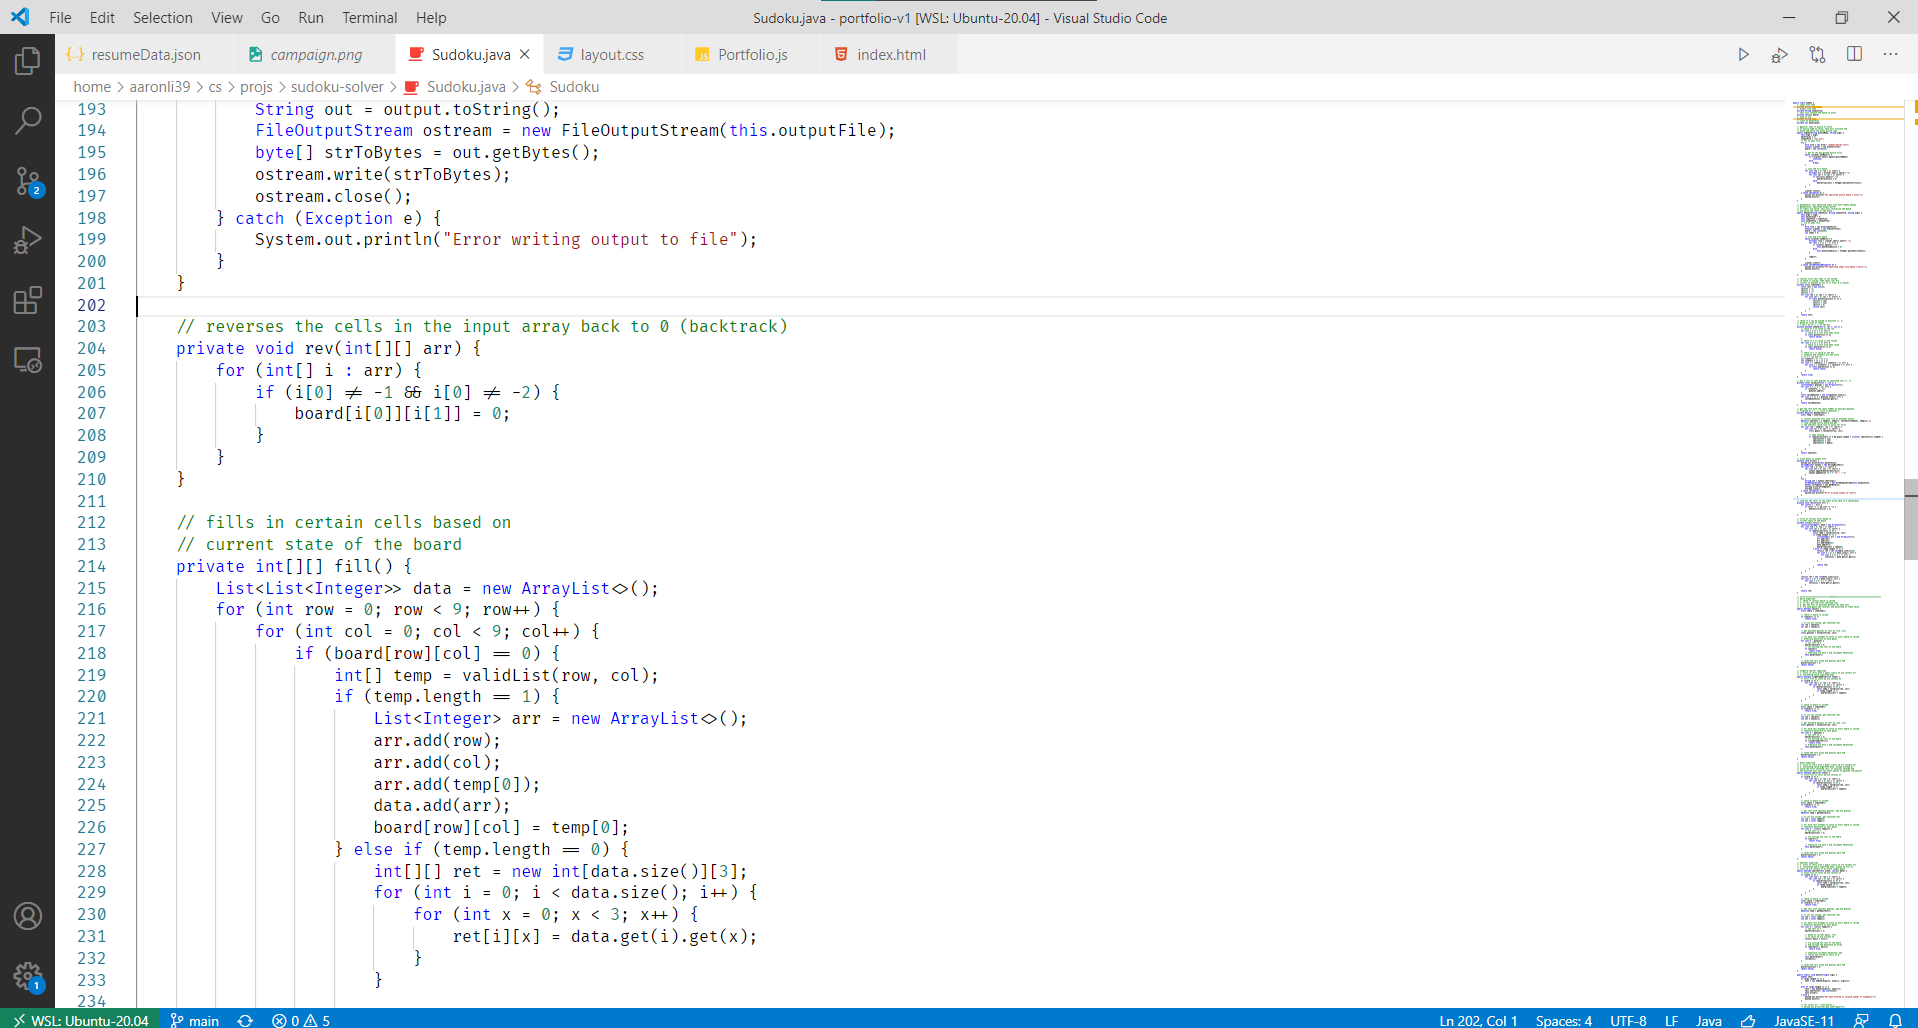The height and width of the screenshot is (1028, 1918).
Task: Click the Synchronize Changes icon
Action: pos(245,1020)
